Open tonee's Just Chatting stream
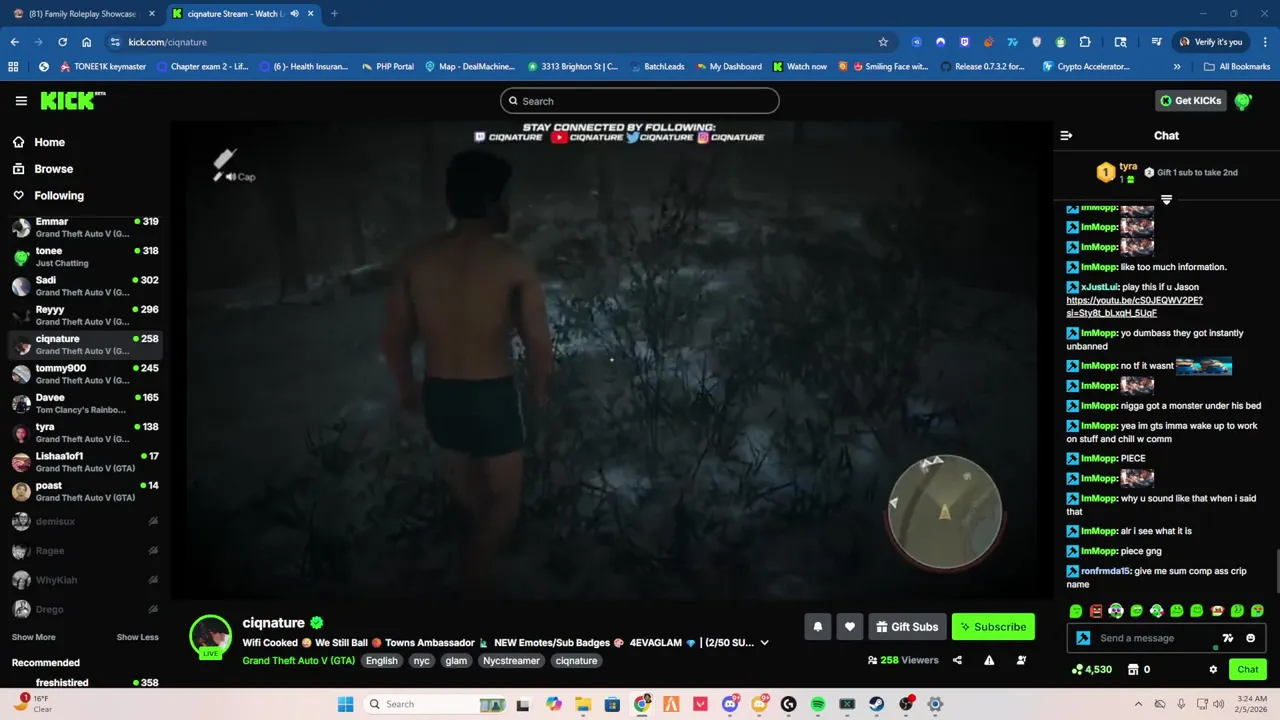The width and height of the screenshot is (1280, 720). click(85, 257)
